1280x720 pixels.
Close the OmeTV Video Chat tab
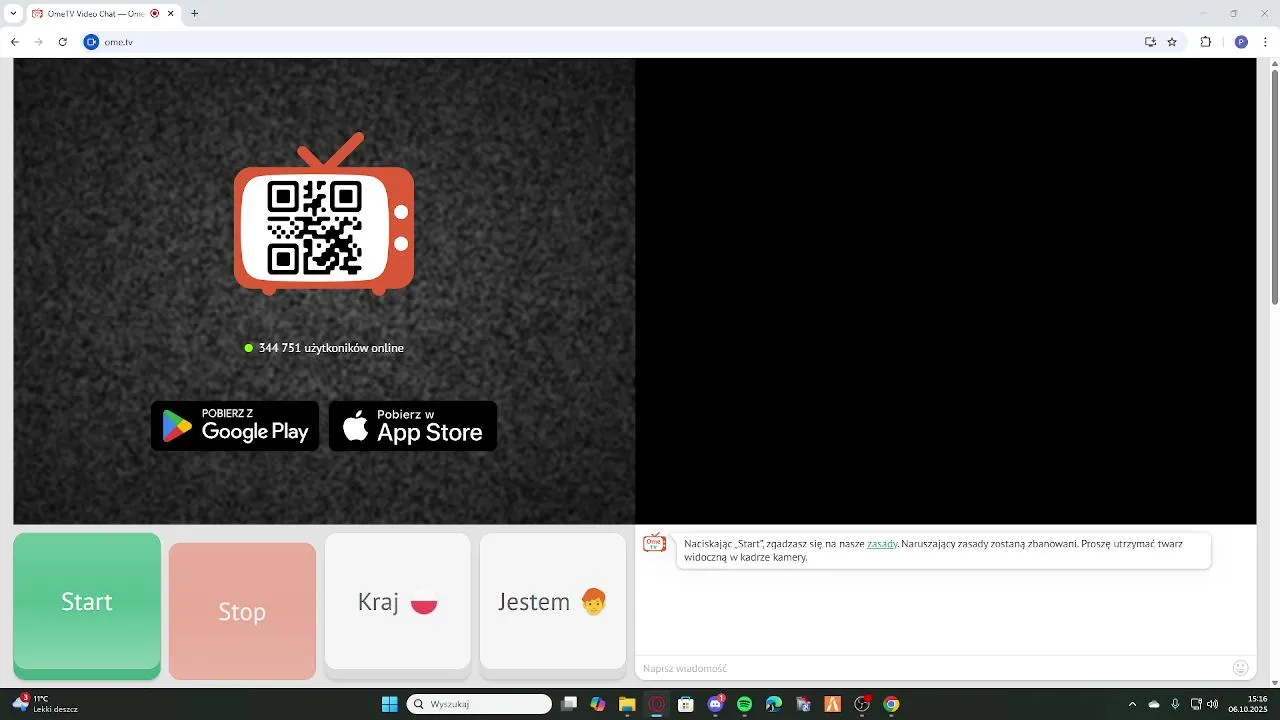tap(171, 14)
